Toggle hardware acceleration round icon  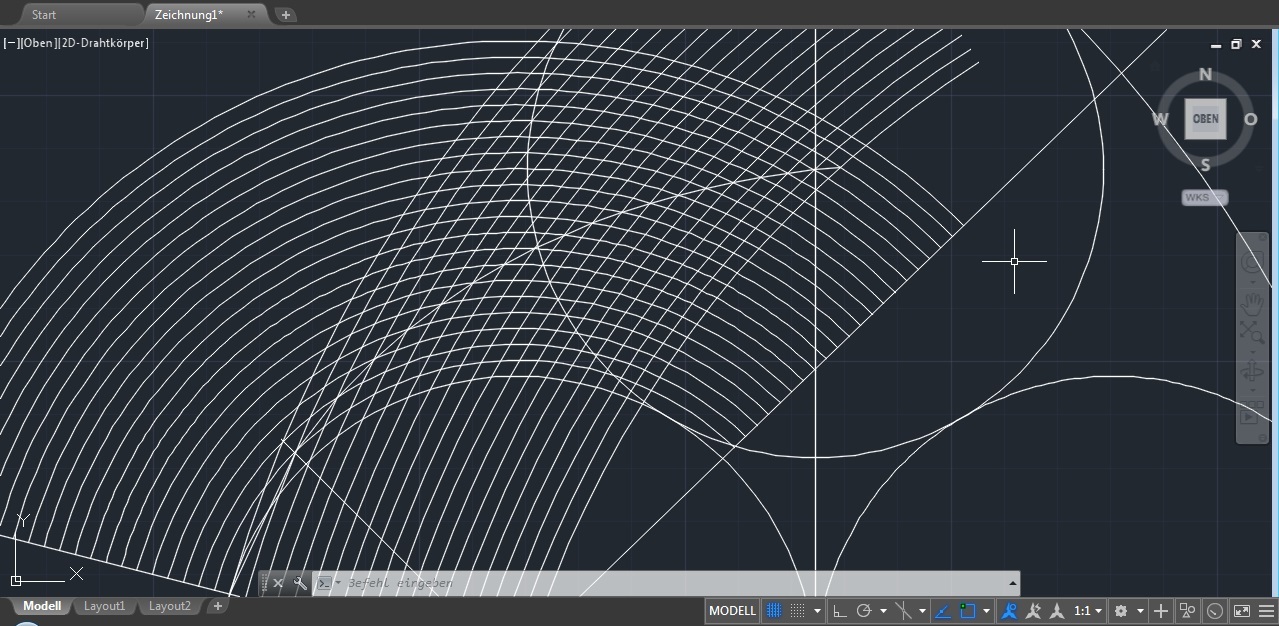pyautogui.click(x=1215, y=611)
